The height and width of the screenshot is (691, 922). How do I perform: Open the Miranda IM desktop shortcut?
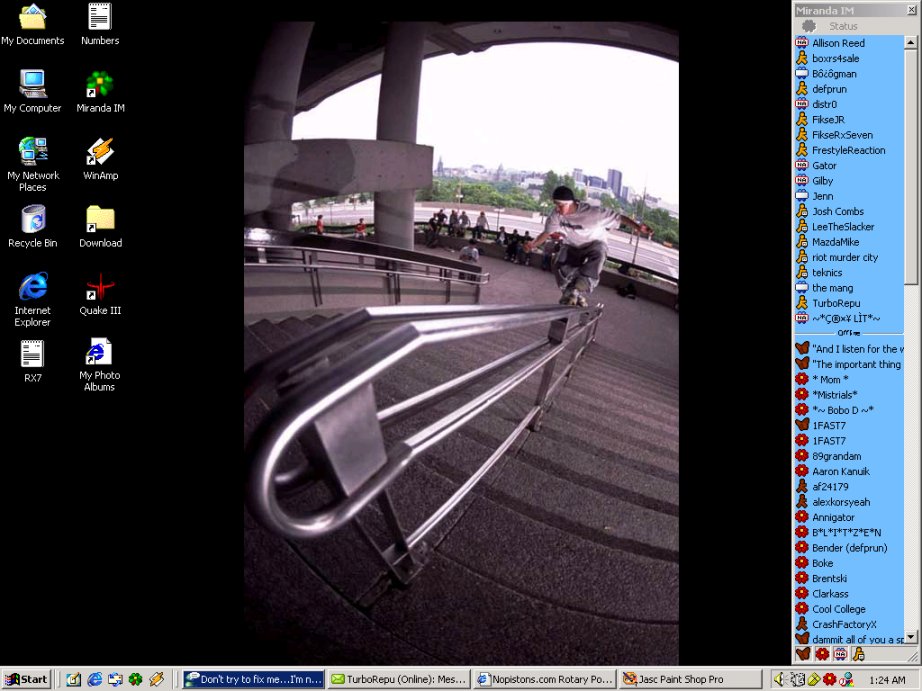click(100, 90)
